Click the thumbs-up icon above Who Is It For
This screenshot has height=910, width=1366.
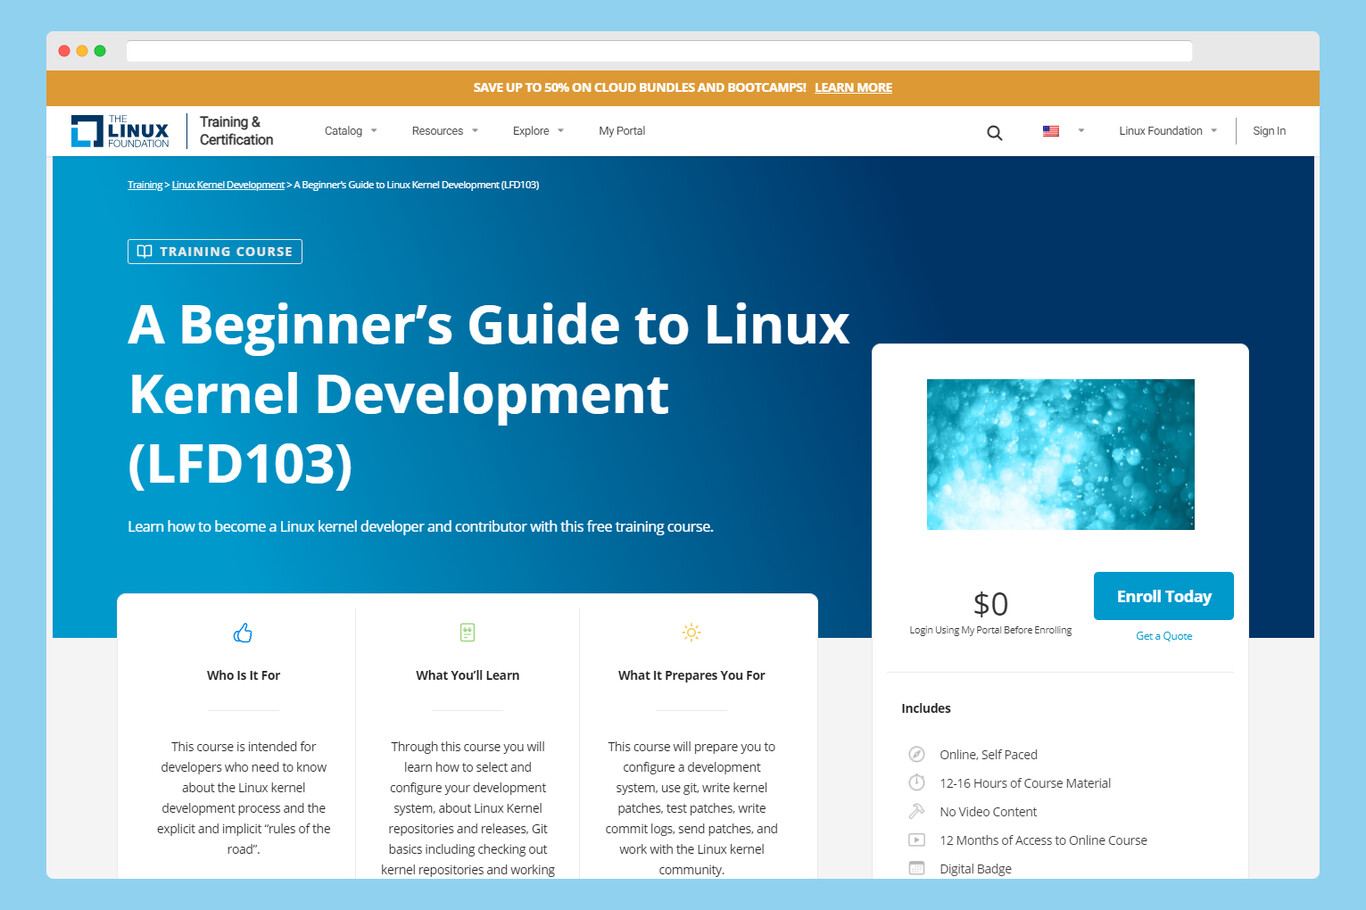click(243, 632)
